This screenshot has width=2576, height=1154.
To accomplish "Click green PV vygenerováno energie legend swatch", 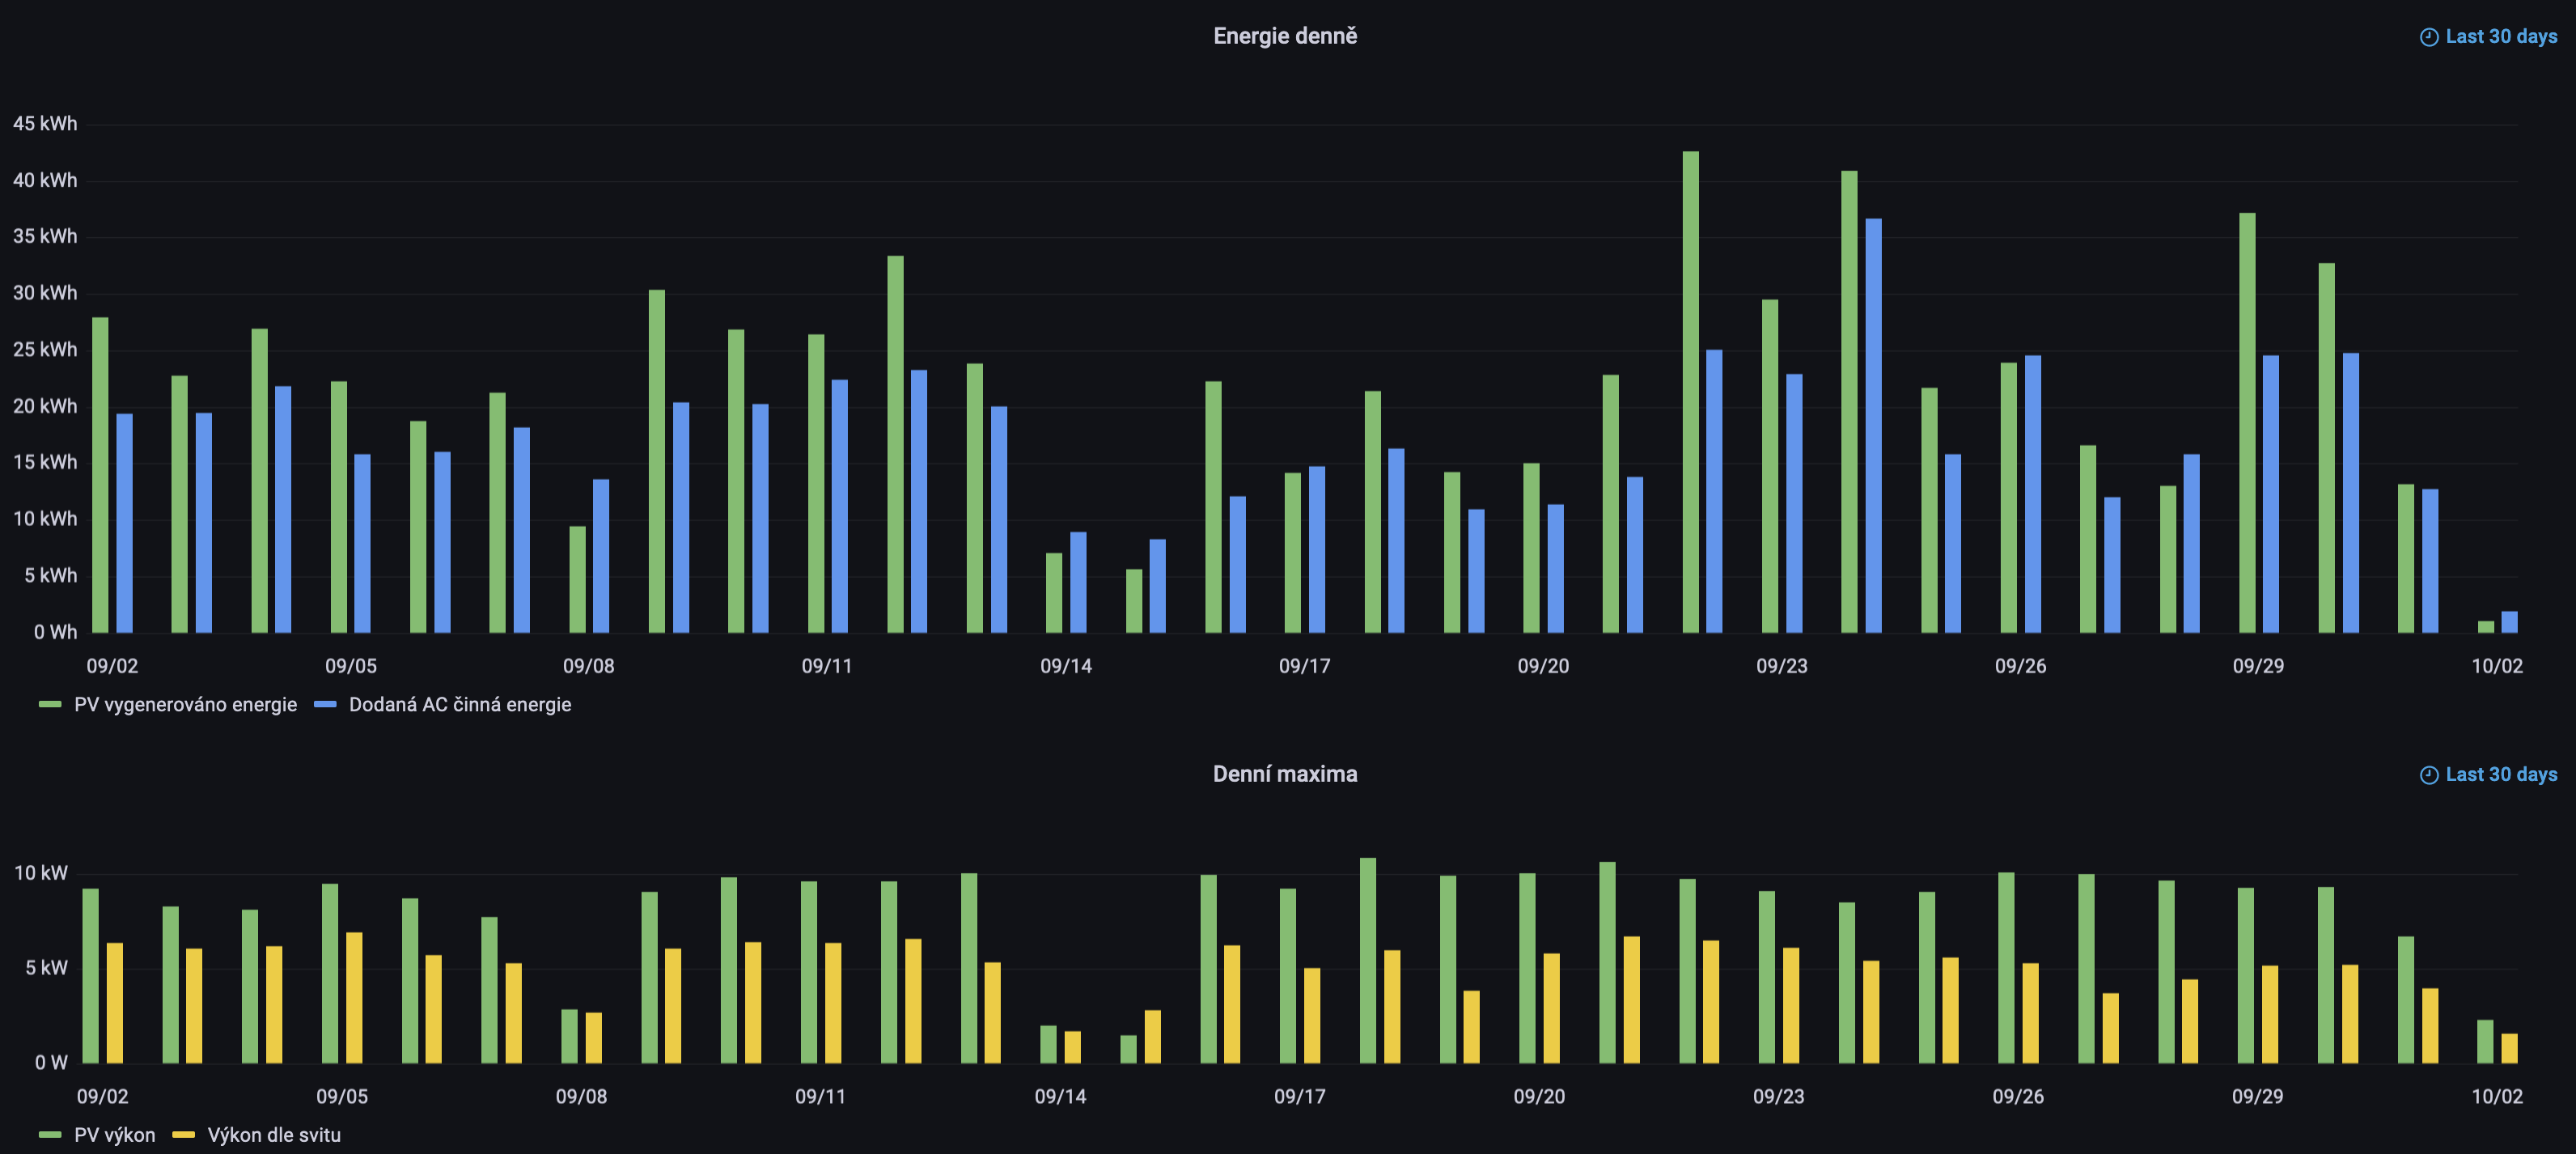I will (x=50, y=705).
